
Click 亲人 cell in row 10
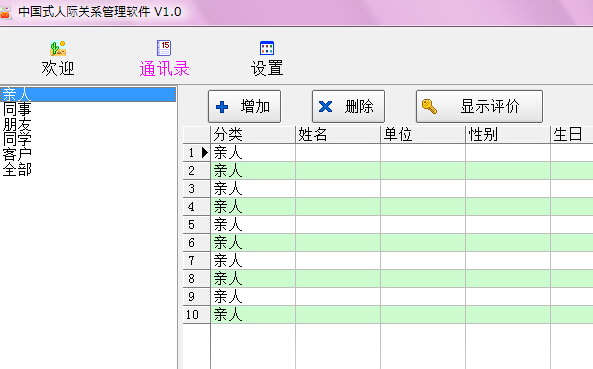click(x=253, y=315)
